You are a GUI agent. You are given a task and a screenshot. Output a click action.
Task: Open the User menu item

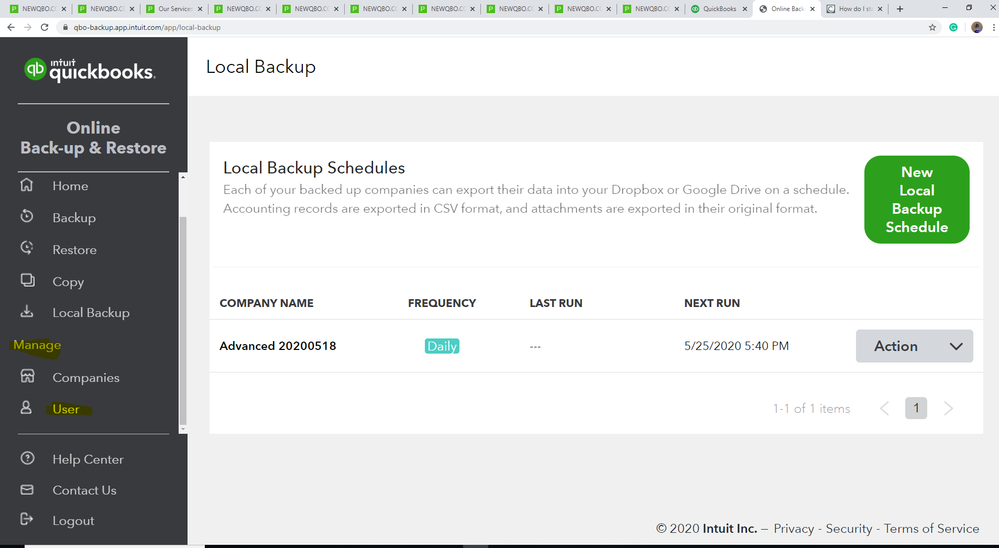(x=66, y=409)
